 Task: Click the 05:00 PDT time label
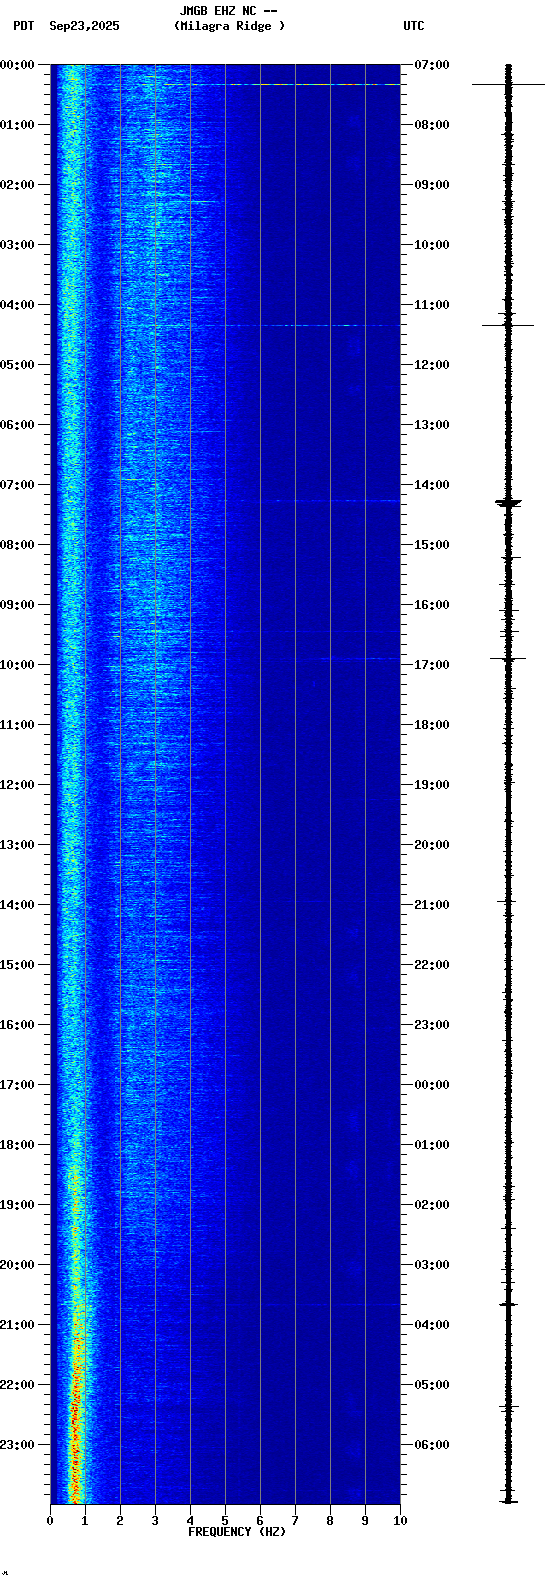[17, 365]
